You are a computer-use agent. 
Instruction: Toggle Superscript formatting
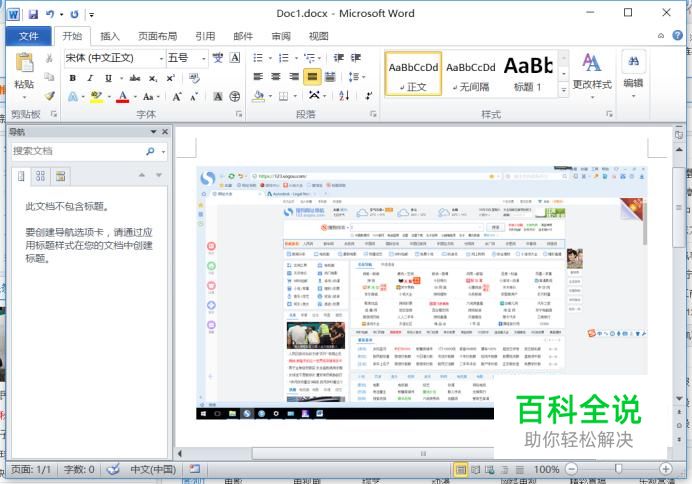(170, 78)
